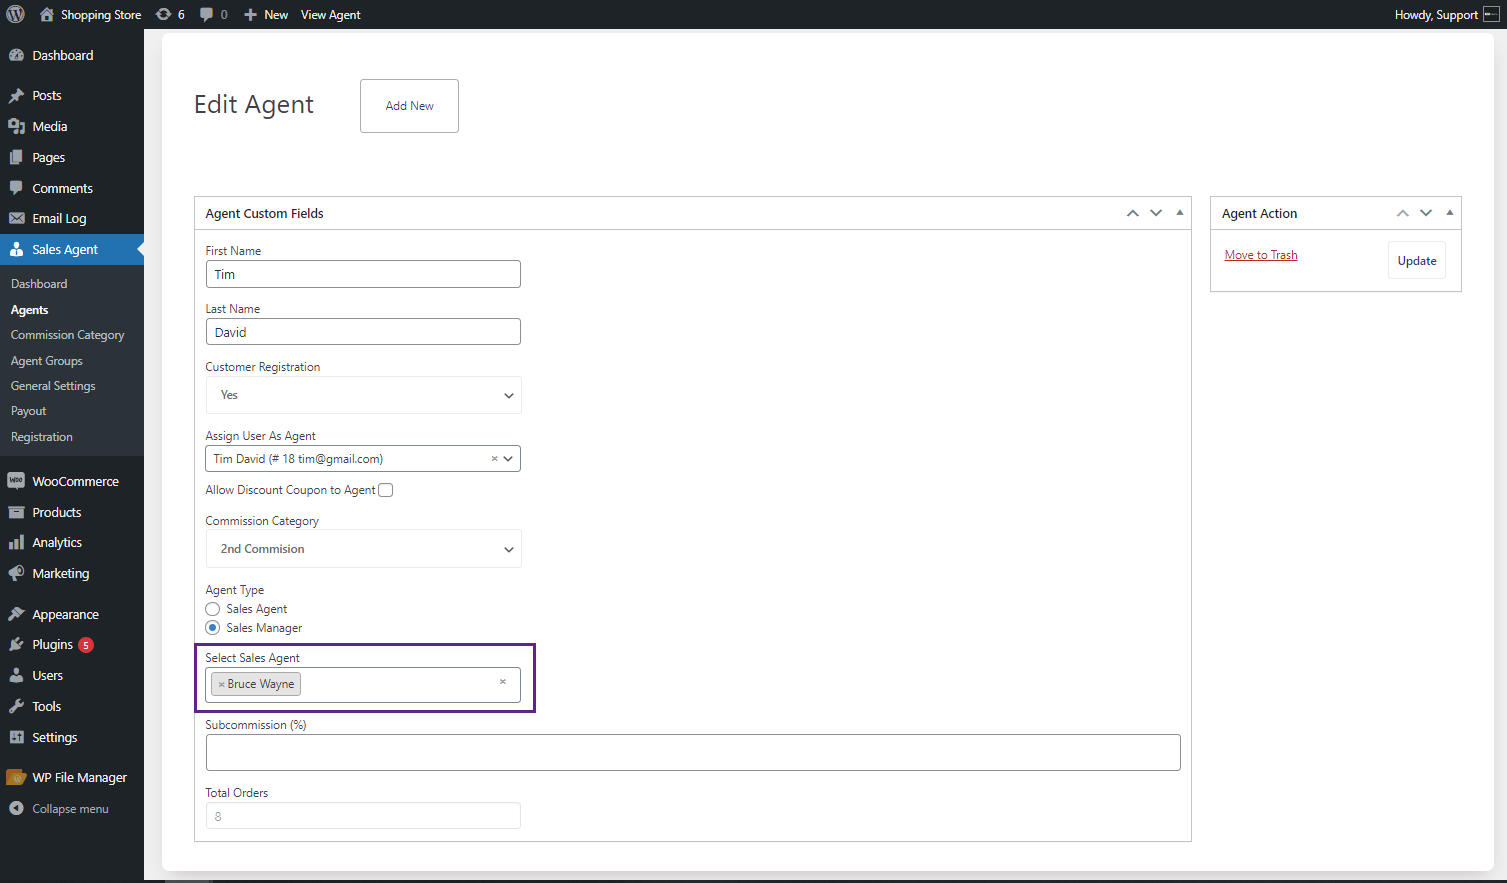The image size is (1507, 883).
Task: Open the Agents submenu item
Action: 30,310
